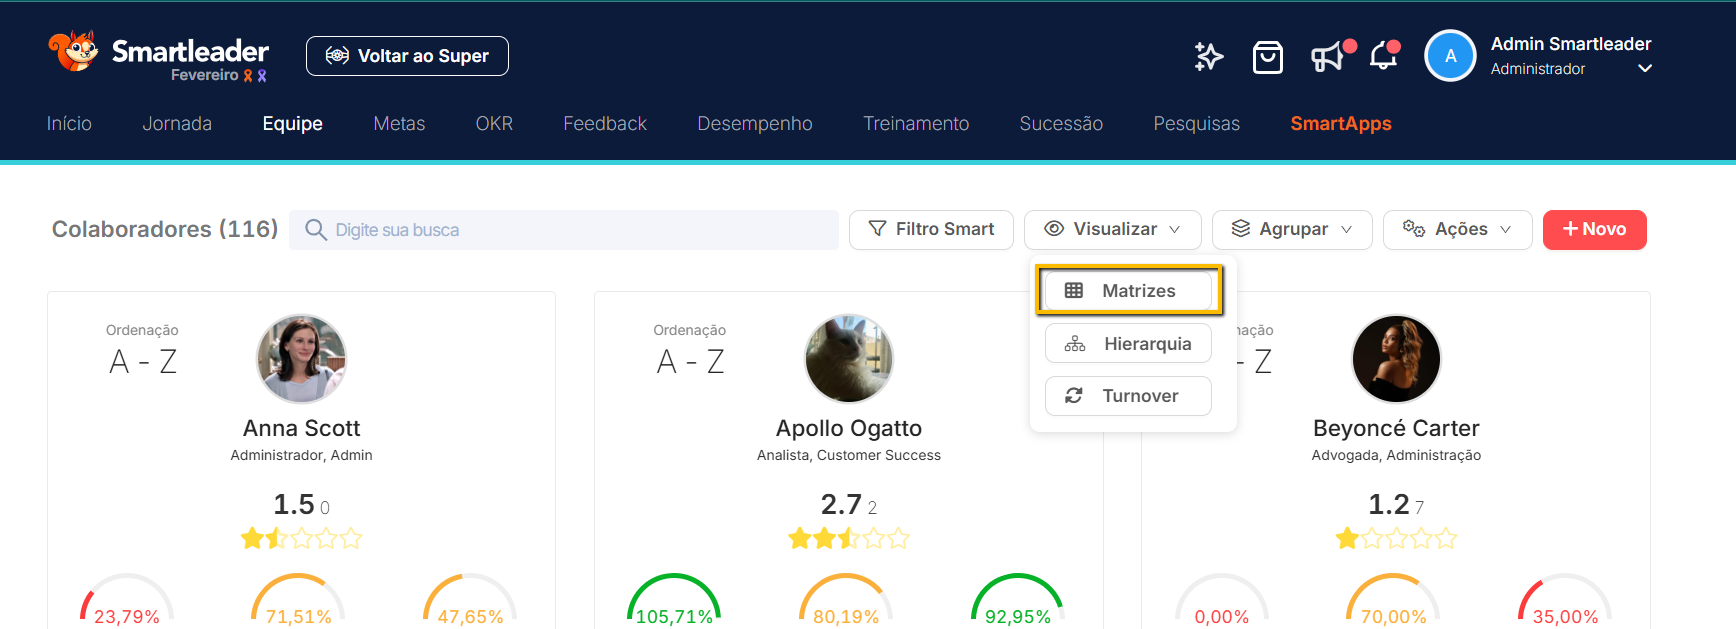Click the 'Administrador, Admin' role text
Viewport: 1736px width, 629px height.
[301, 455]
